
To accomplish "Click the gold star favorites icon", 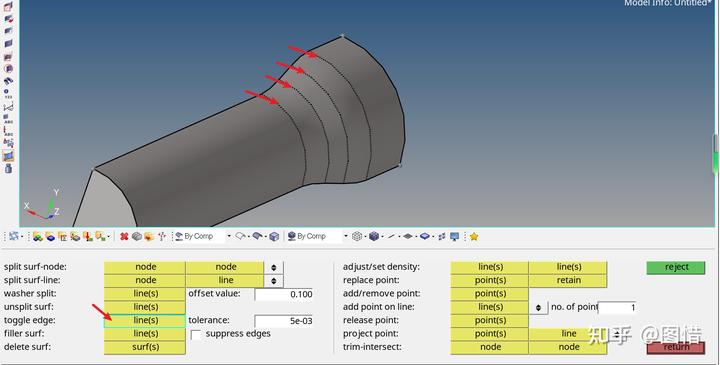I will [474, 236].
